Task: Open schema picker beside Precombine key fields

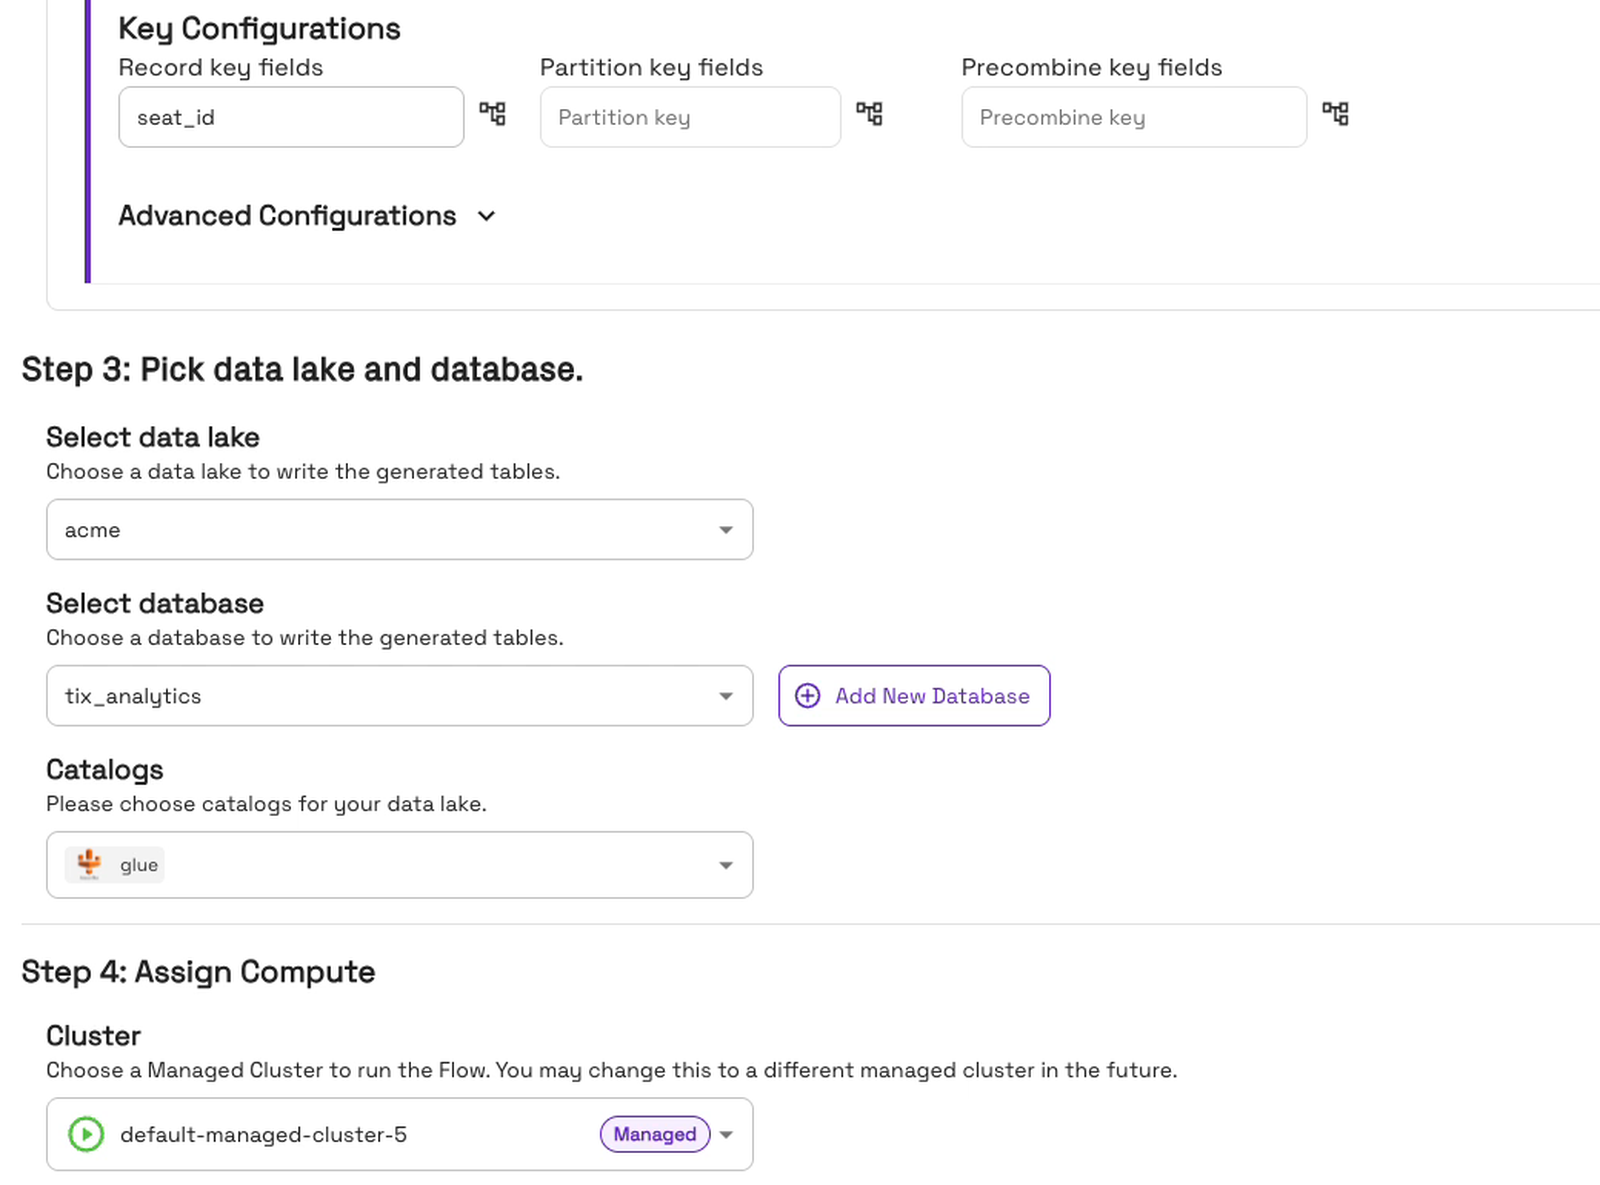Action: pos(1335,114)
